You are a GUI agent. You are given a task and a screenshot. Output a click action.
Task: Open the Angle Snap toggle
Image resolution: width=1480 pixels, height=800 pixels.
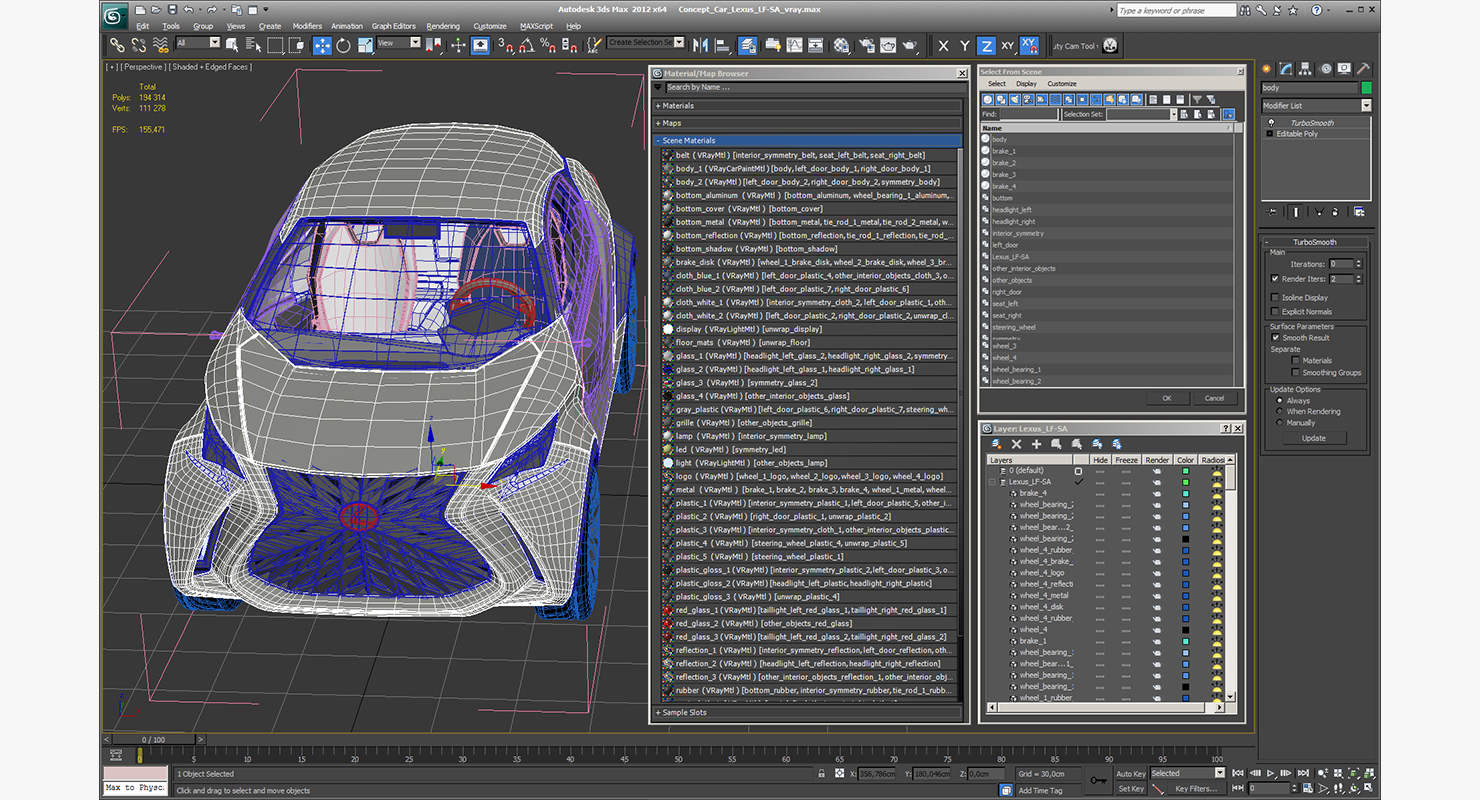527,45
